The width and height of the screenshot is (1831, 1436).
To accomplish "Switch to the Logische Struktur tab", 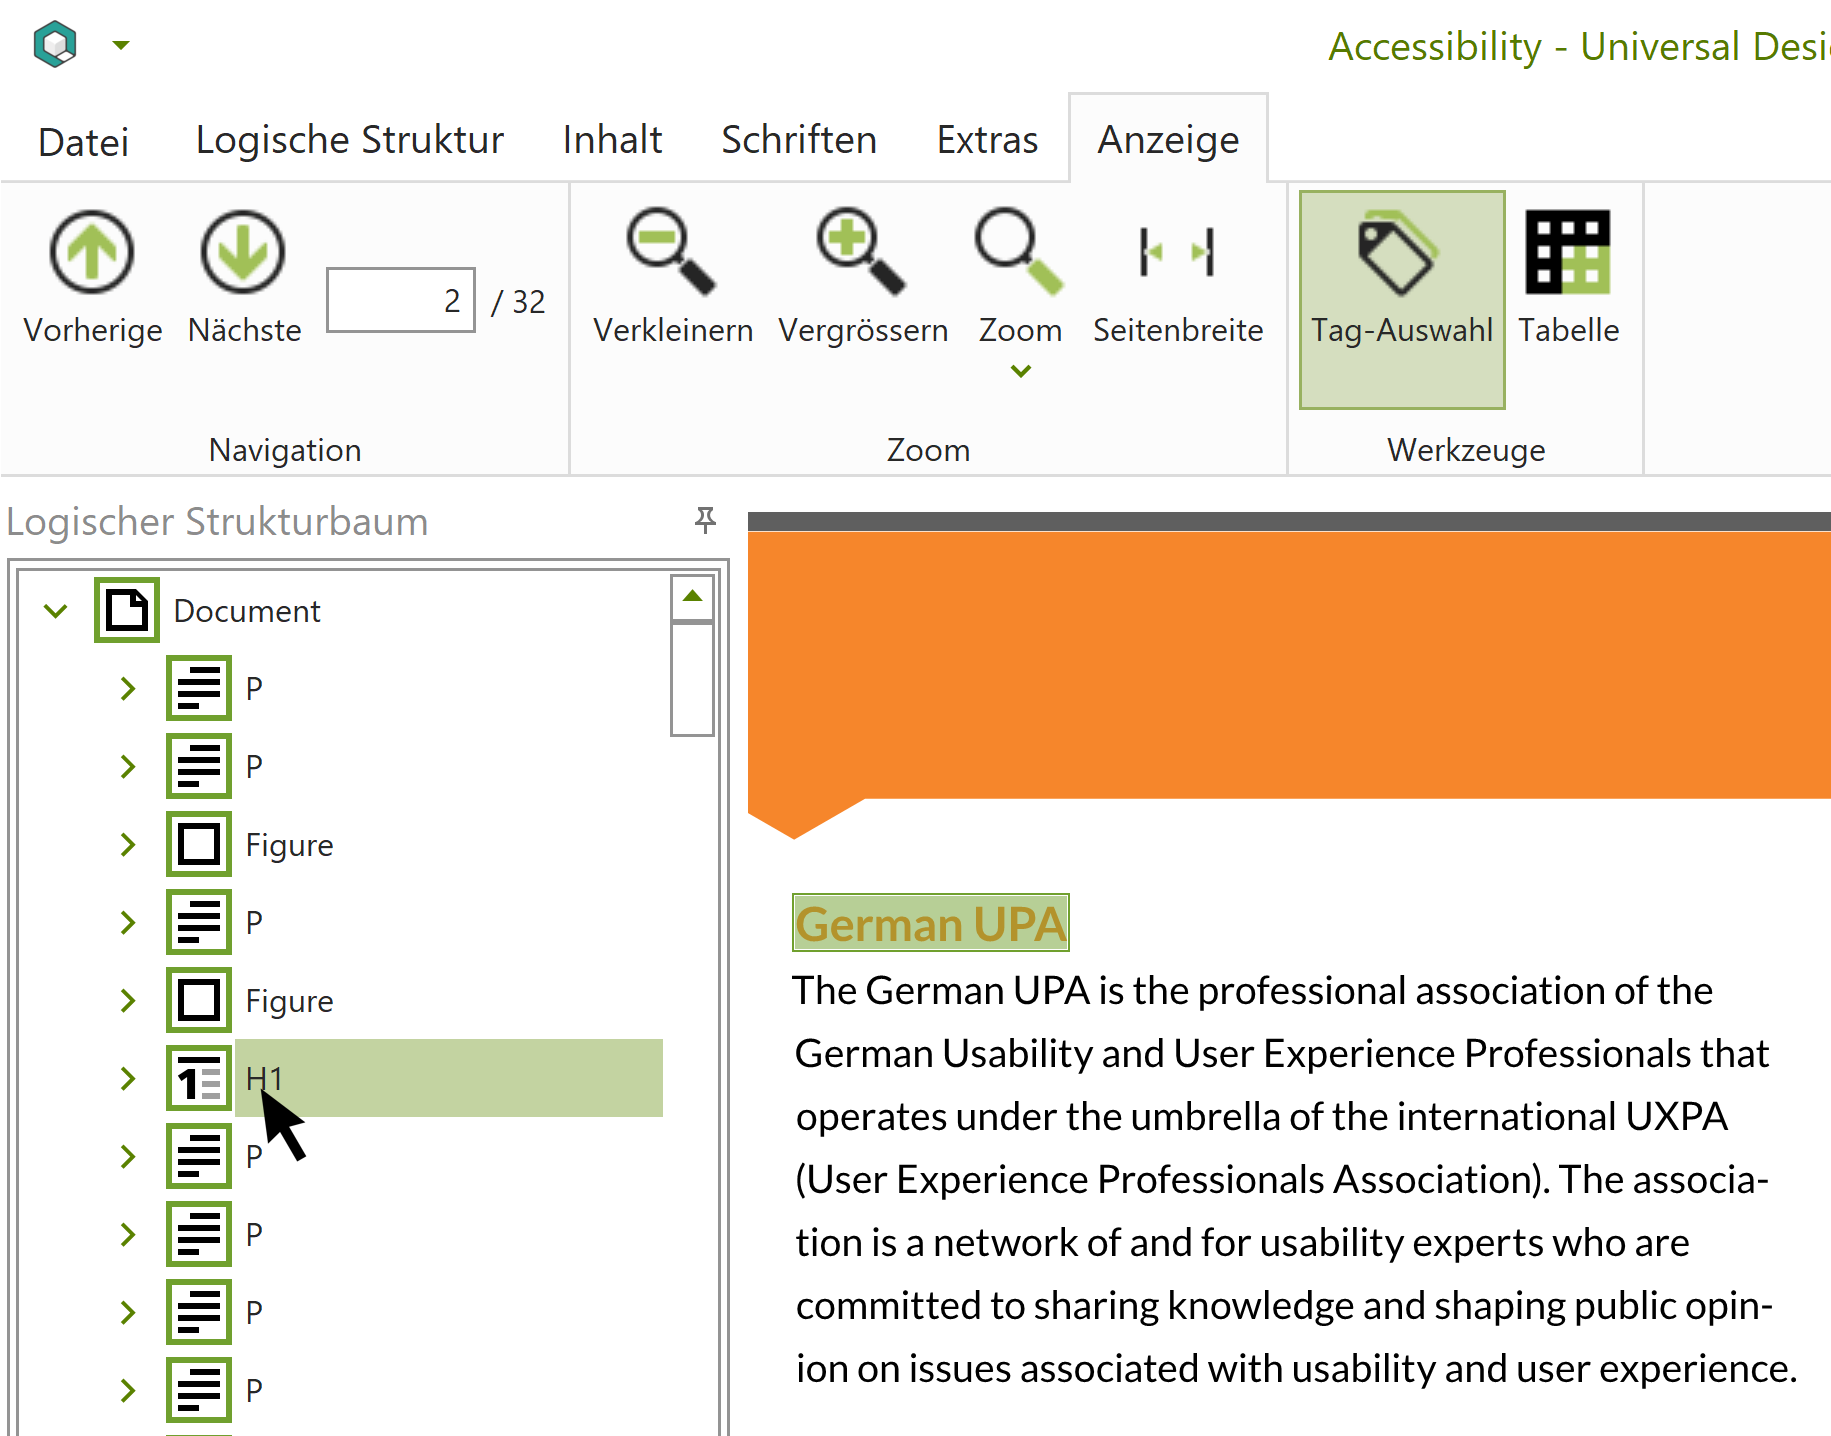I will point(349,140).
